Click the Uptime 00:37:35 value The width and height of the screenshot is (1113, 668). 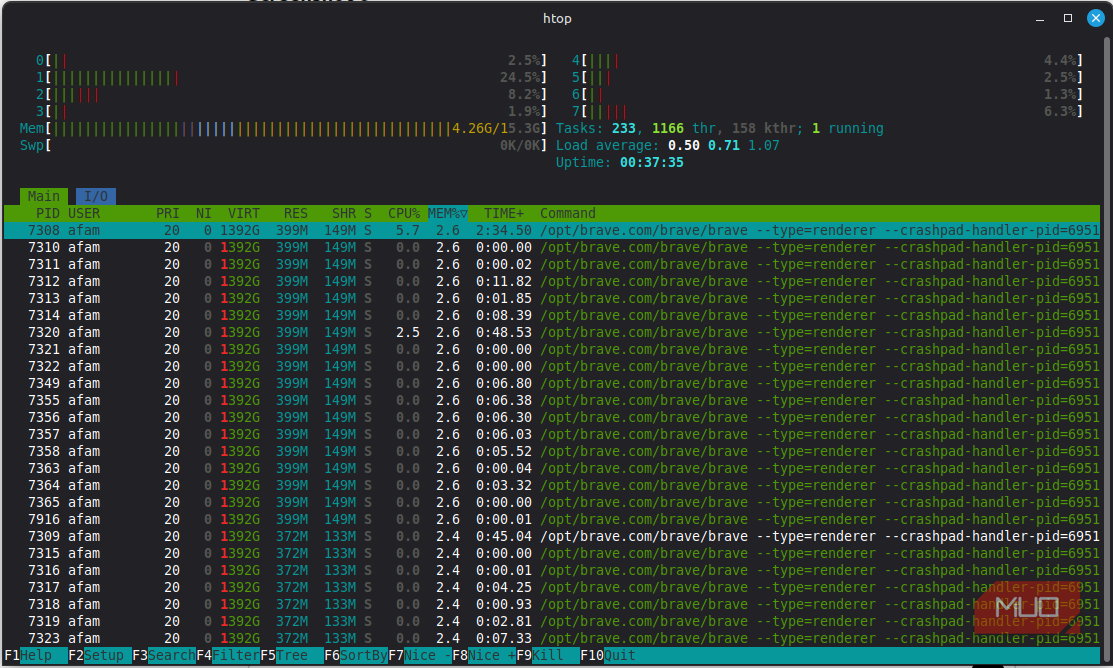652,163
